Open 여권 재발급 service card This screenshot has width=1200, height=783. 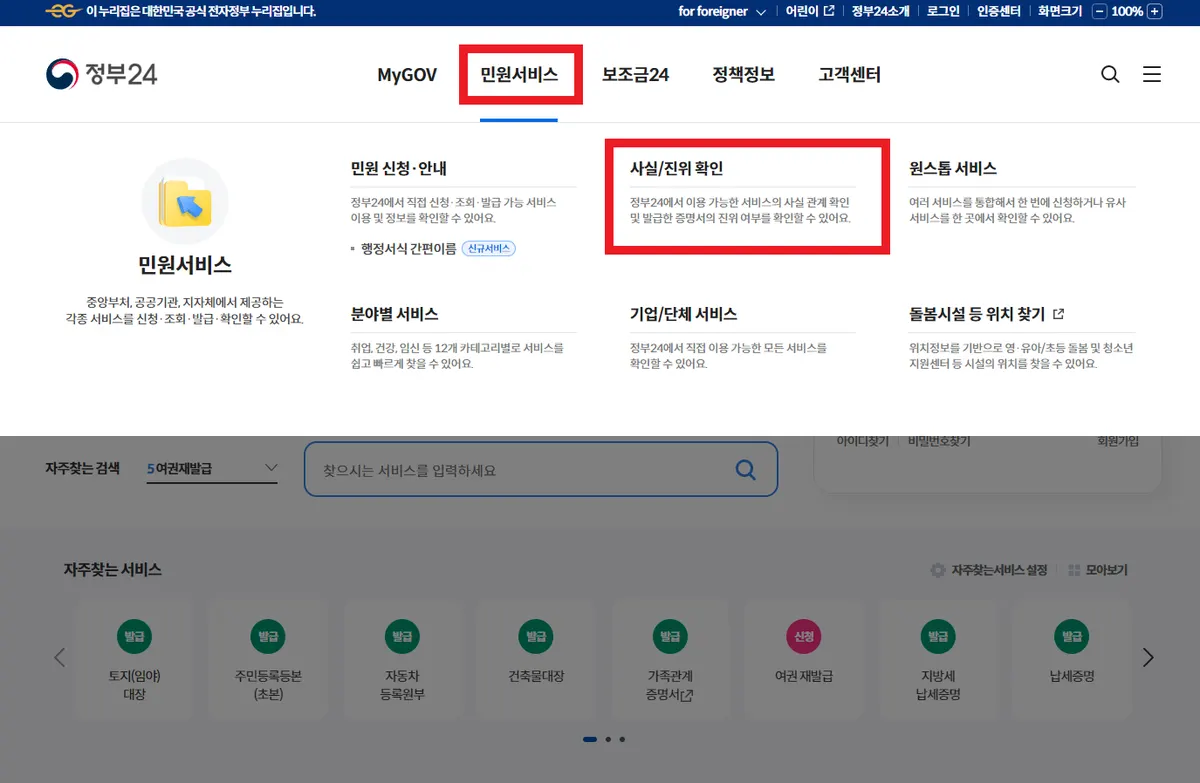(x=804, y=659)
